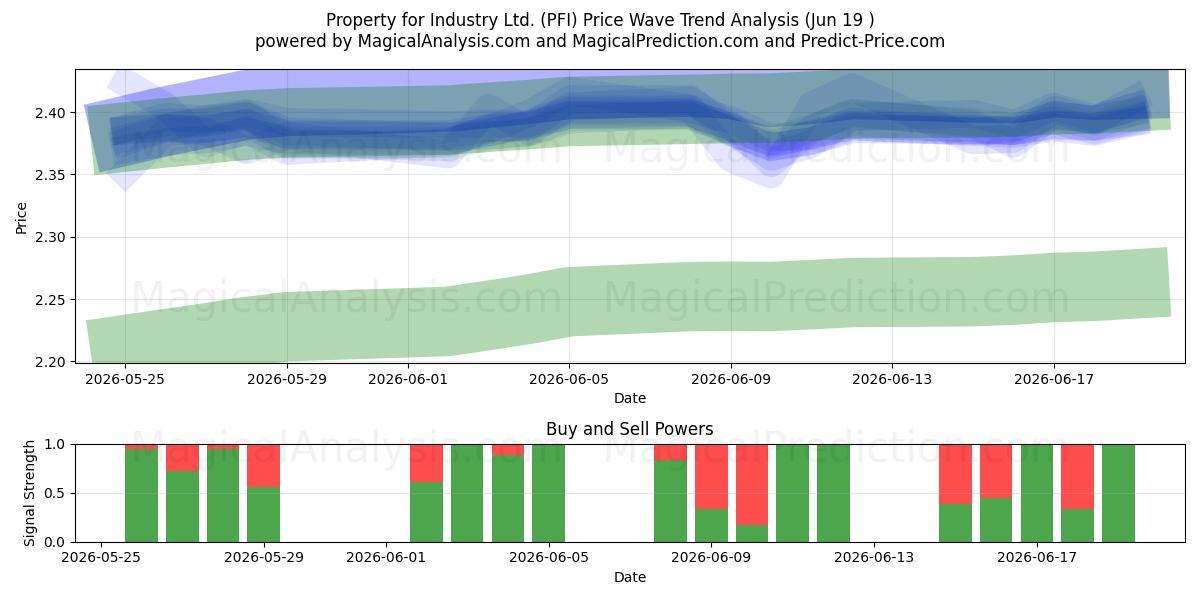Click the 2026-06-09 date on the signal chart
This screenshot has width=1200, height=600.
712,558
